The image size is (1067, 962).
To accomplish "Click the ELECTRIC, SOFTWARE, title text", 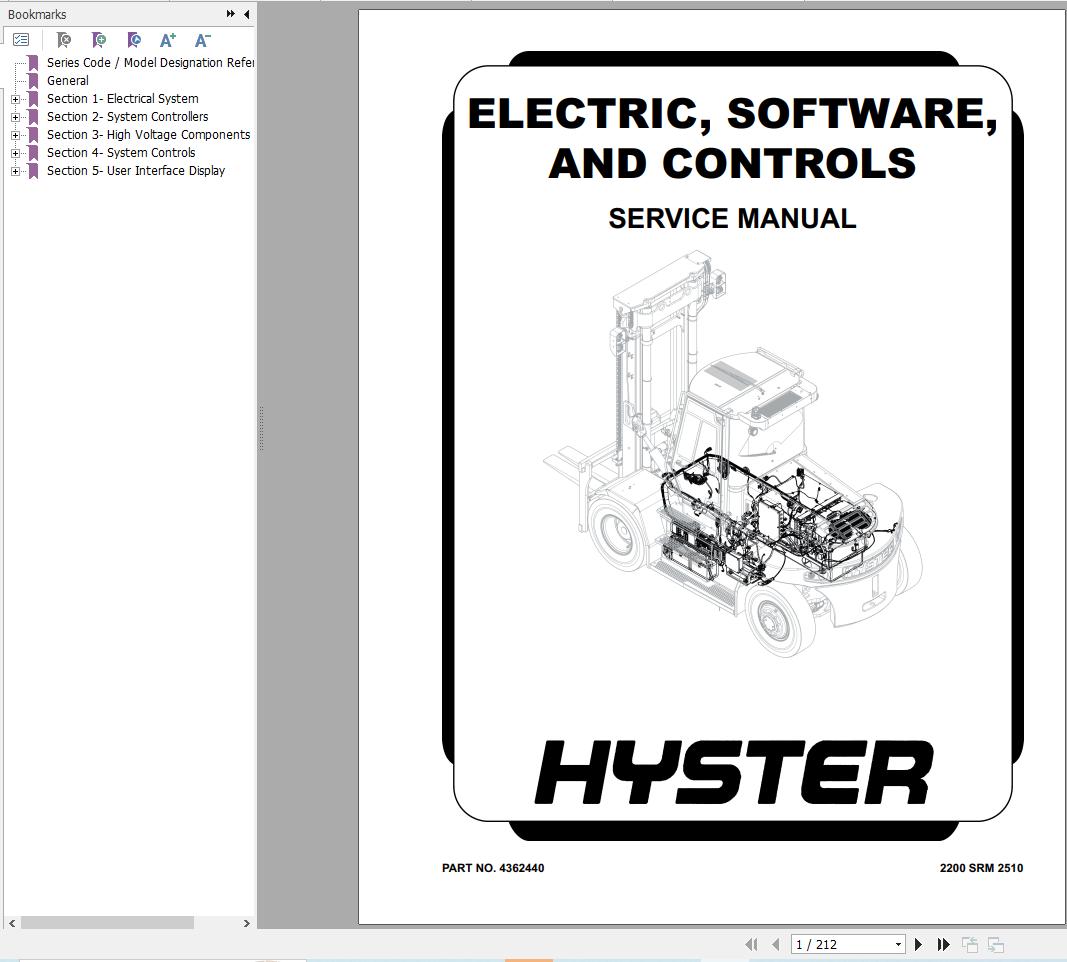I will [x=732, y=114].
